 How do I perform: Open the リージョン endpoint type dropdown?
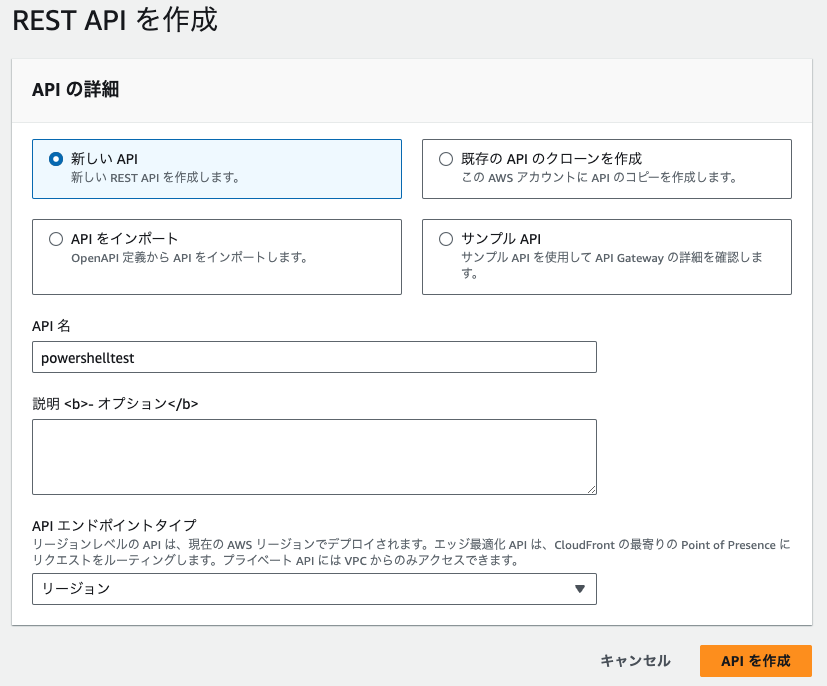point(314,589)
